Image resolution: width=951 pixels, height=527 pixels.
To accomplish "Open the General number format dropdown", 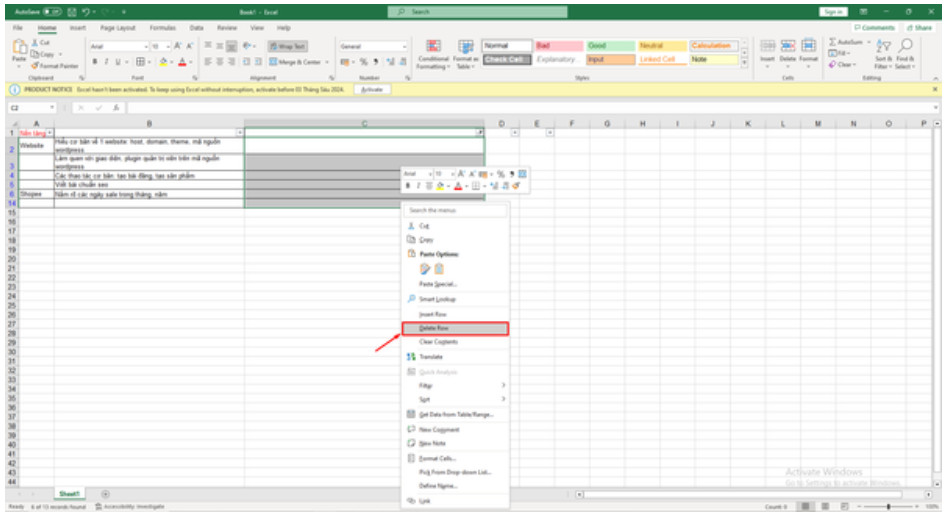I will (405, 46).
